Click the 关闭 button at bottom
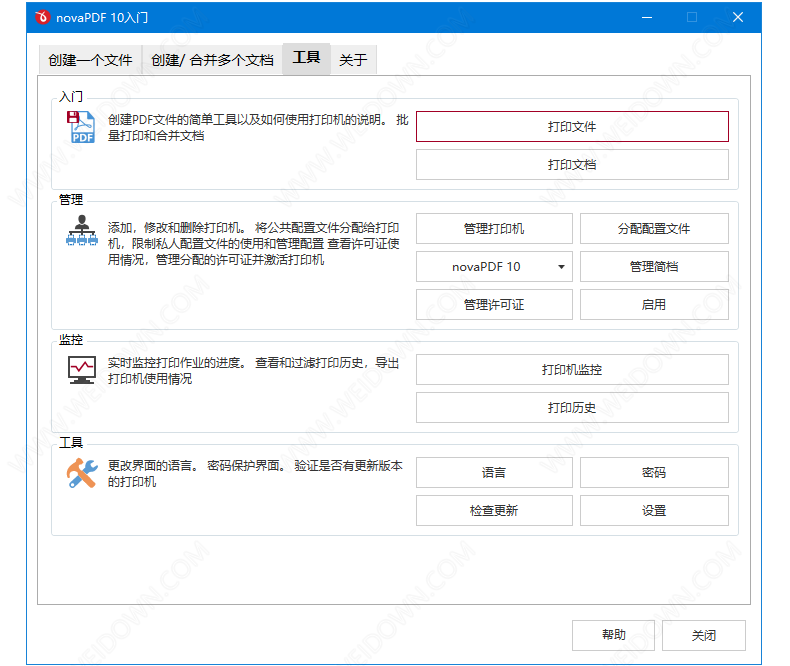 pyautogui.click(x=703, y=635)
